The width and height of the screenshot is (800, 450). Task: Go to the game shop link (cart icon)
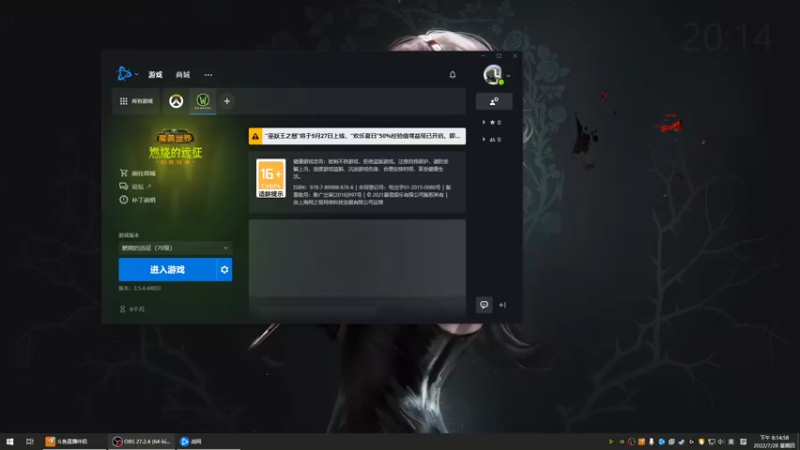tap(137, 173)
